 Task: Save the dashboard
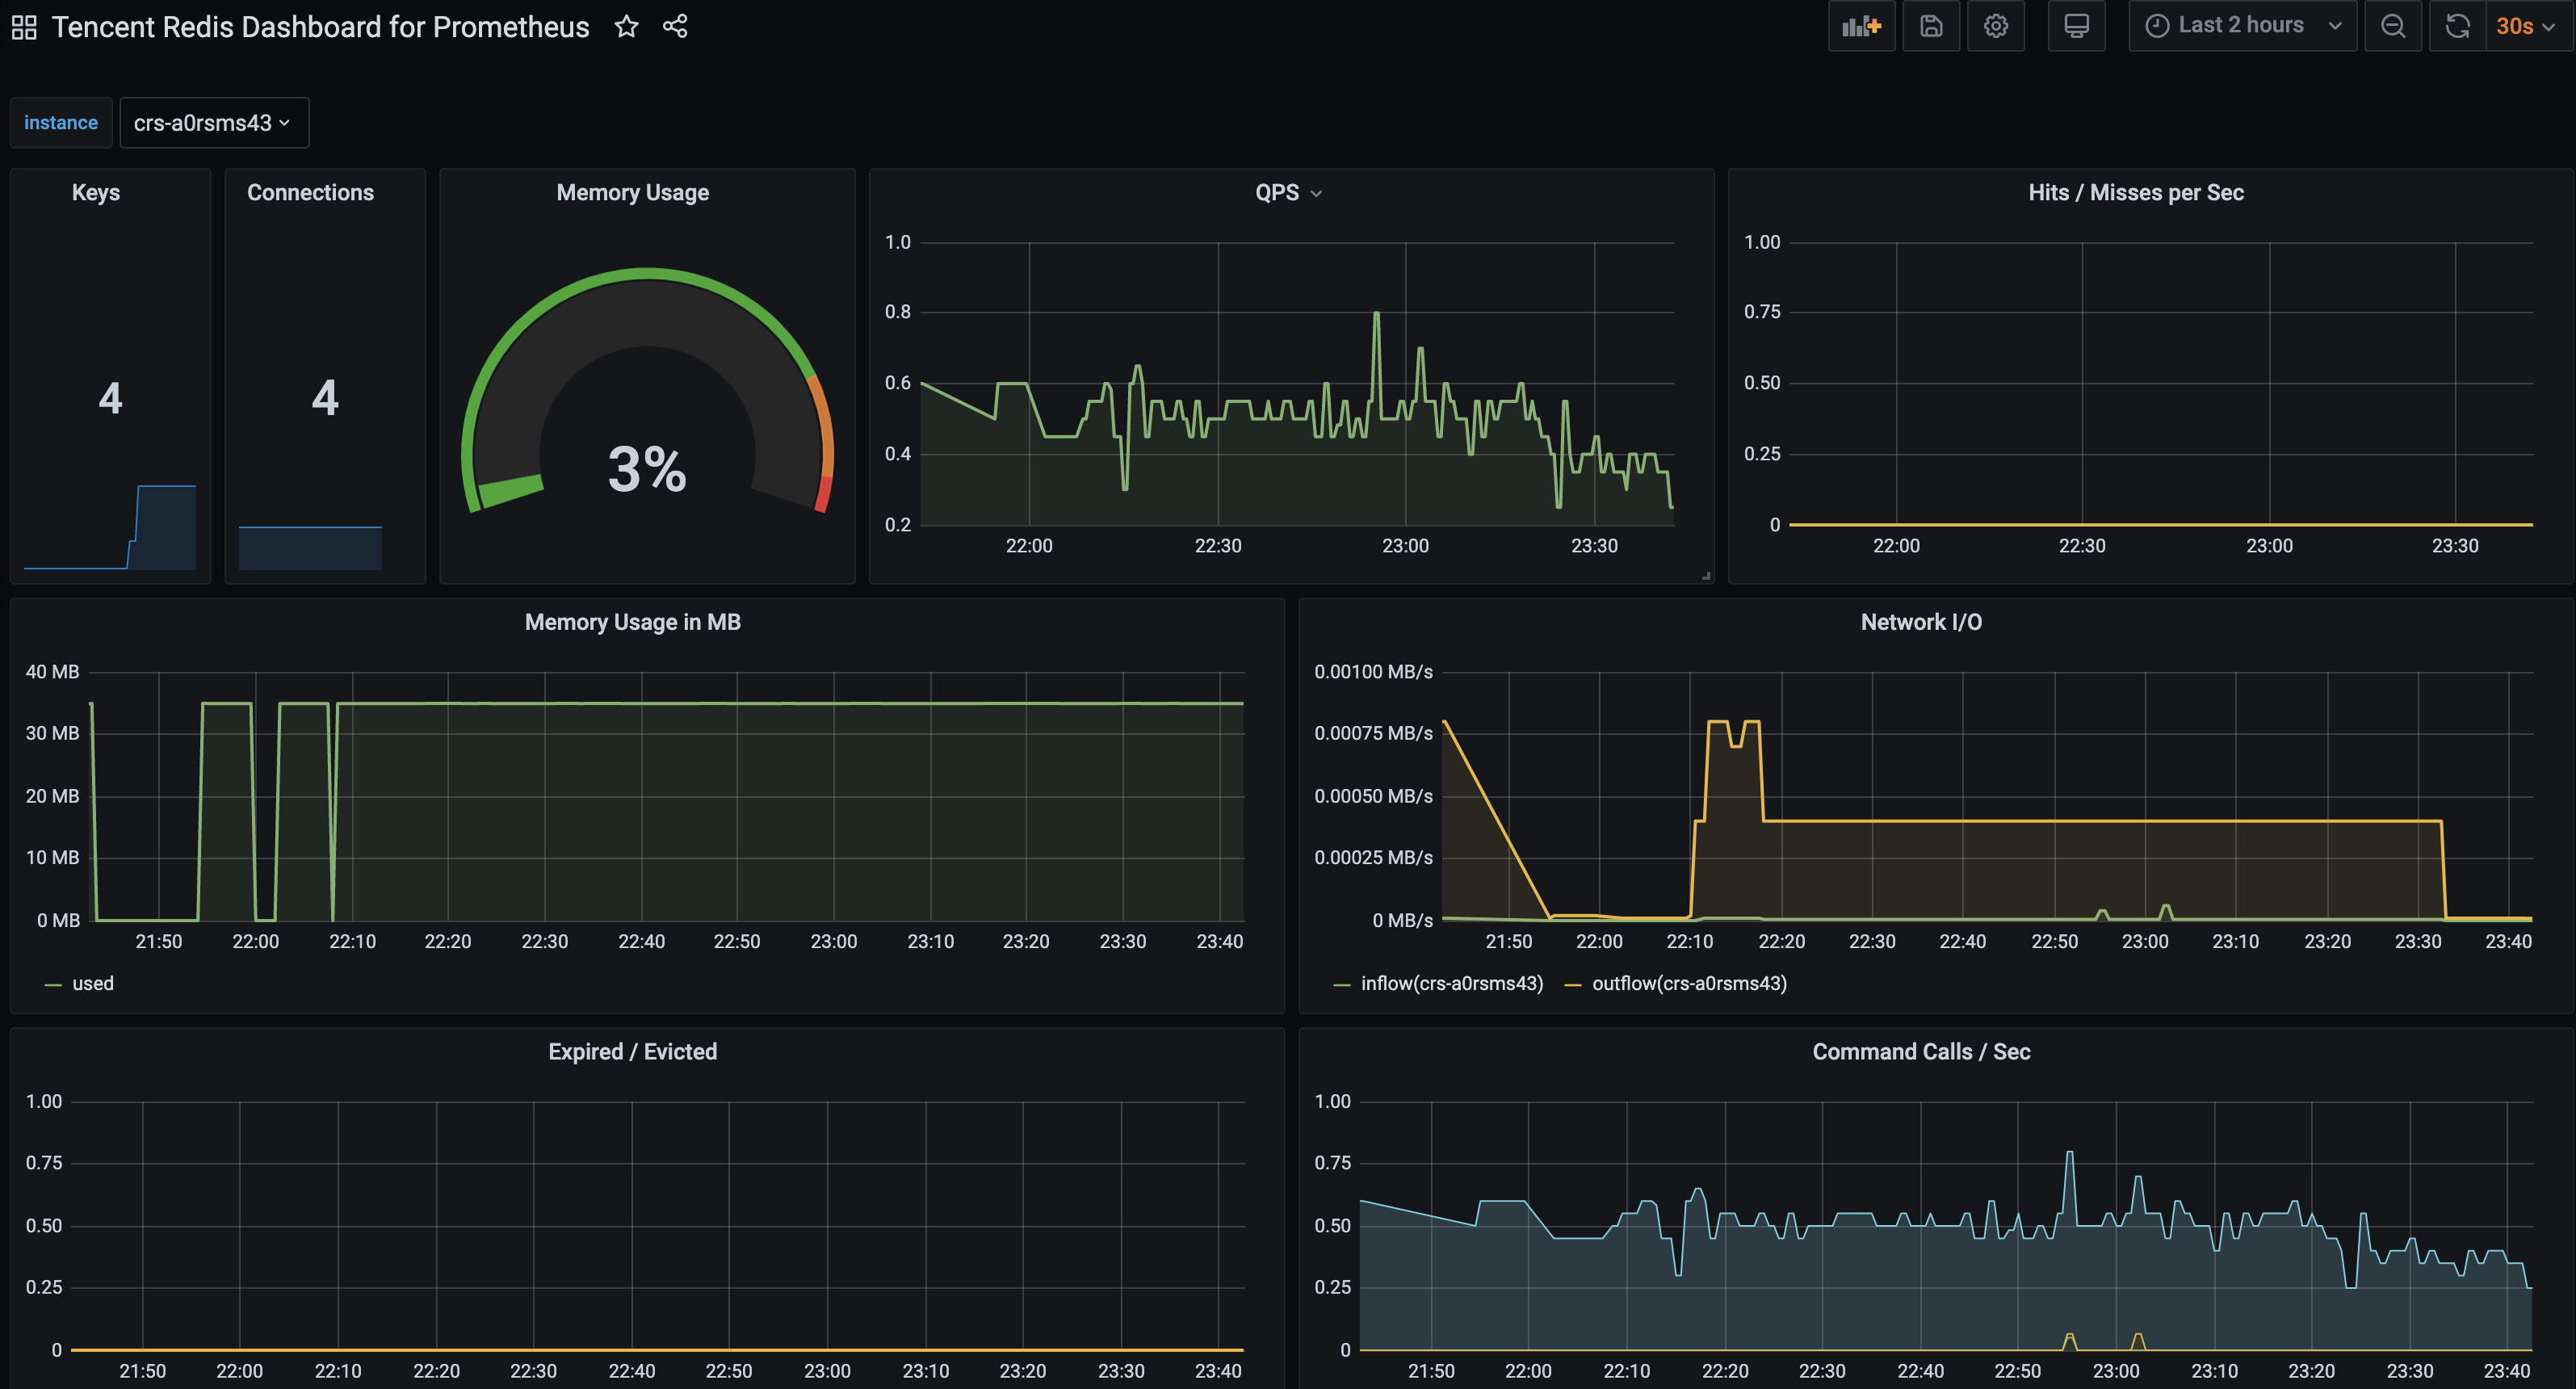(x=1931, y=26)
